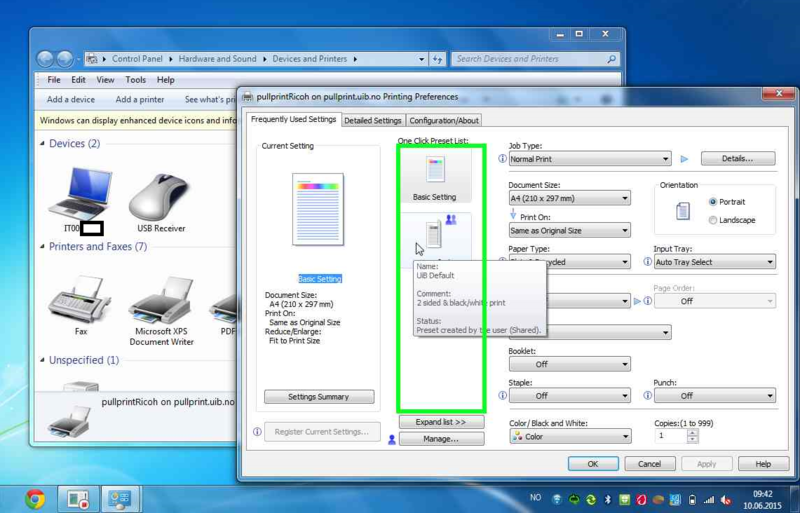Click Cancel in Printing Preferences
The width and height of the screenshot is (800, 513).
[649, 464]
